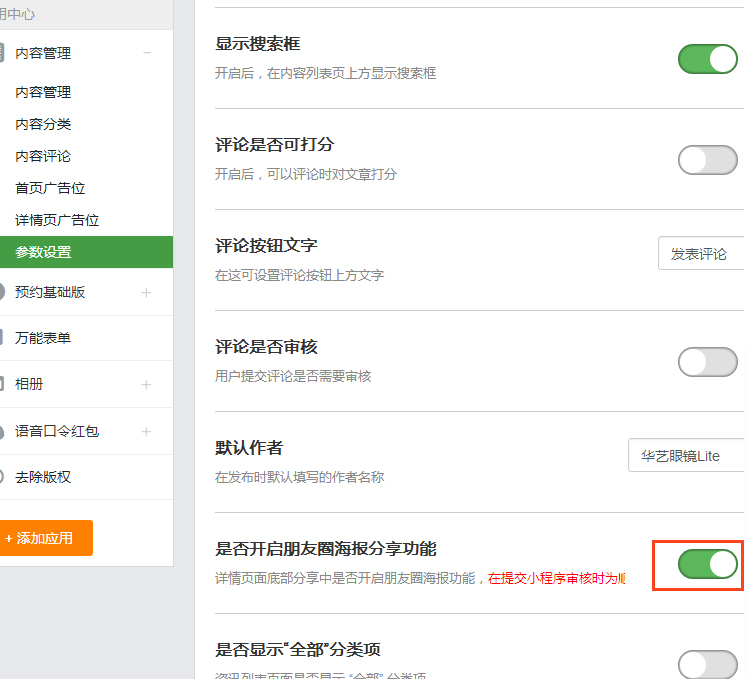Enable the 是否显示"全部"分类项 switch
The image size is (750, 679).
pos(707,664)
